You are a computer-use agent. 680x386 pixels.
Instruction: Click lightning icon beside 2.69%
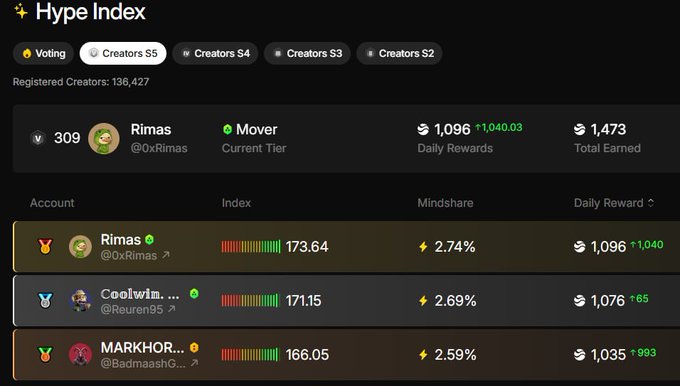pos(423,301)
